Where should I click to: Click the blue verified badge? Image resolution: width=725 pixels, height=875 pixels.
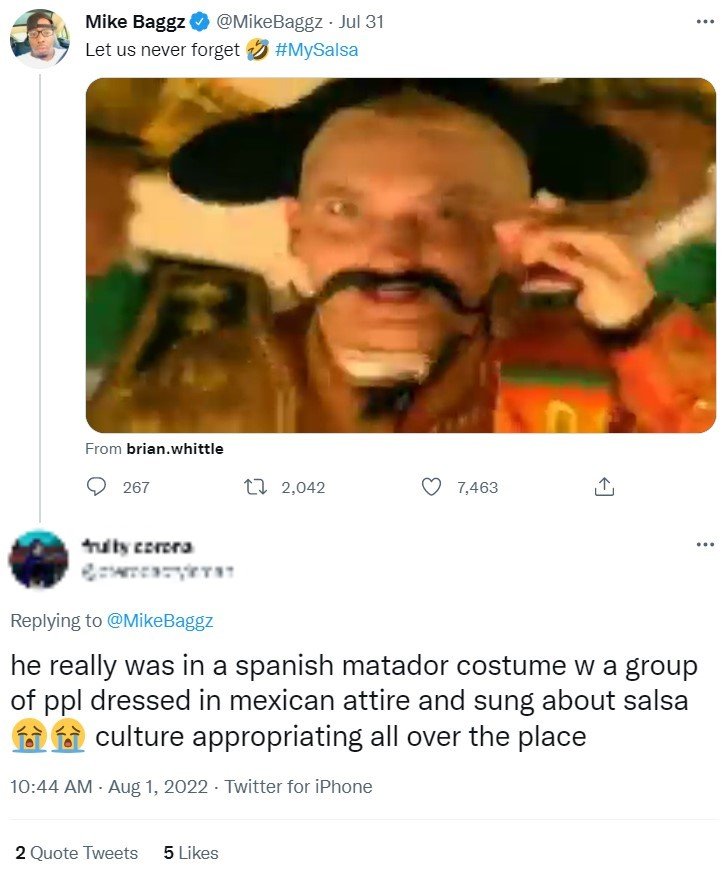199,22
